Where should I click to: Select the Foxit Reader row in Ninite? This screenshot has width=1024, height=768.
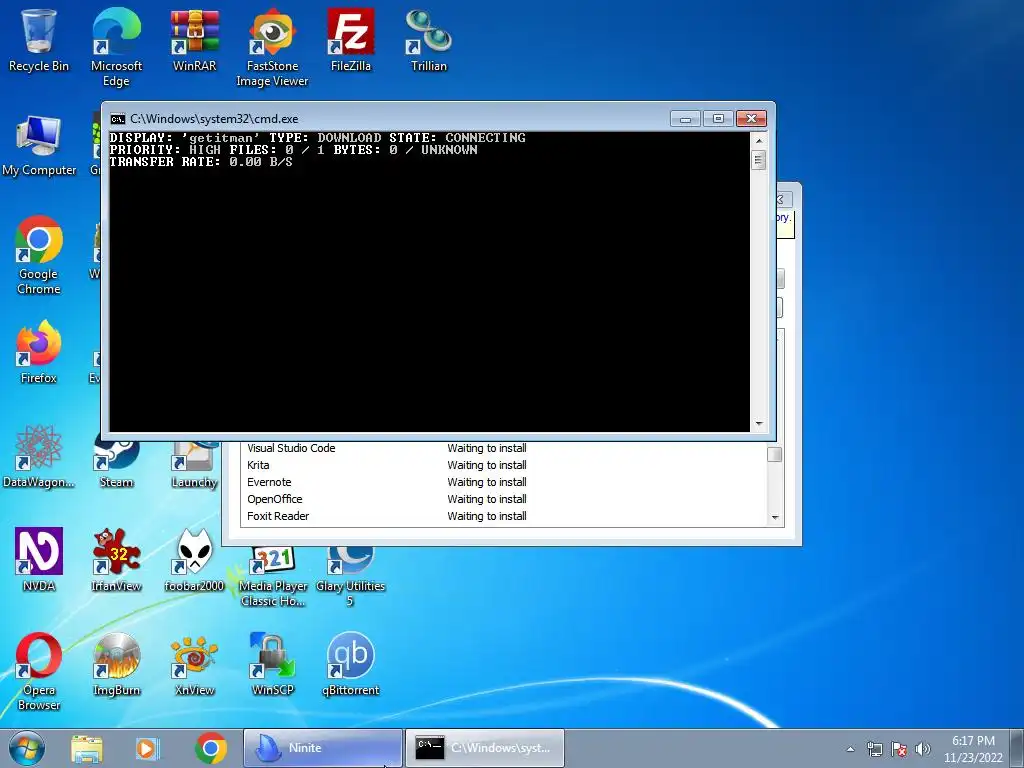[504, 516]
